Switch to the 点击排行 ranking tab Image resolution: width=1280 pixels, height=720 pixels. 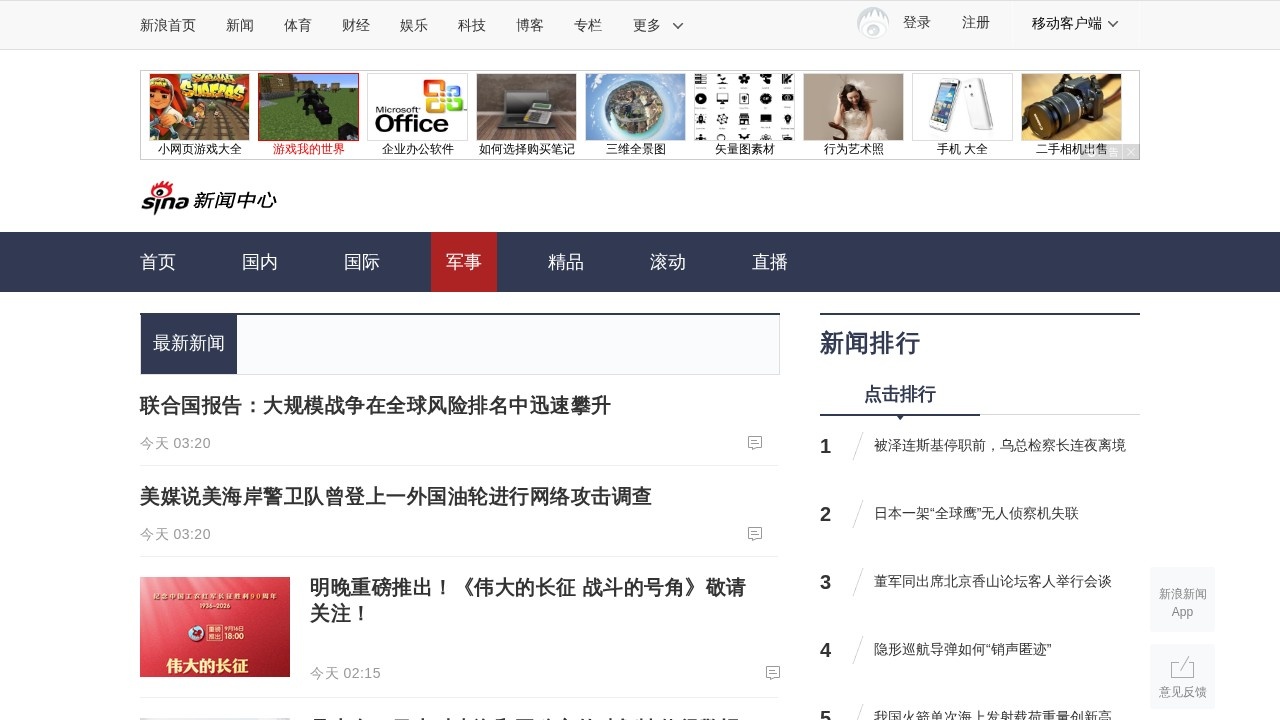pos(900,394)
